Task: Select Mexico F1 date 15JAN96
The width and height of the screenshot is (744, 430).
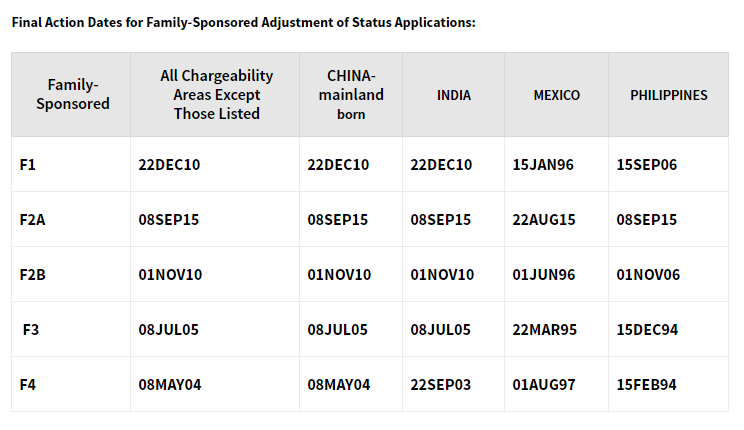Action: tap(543, 165)
